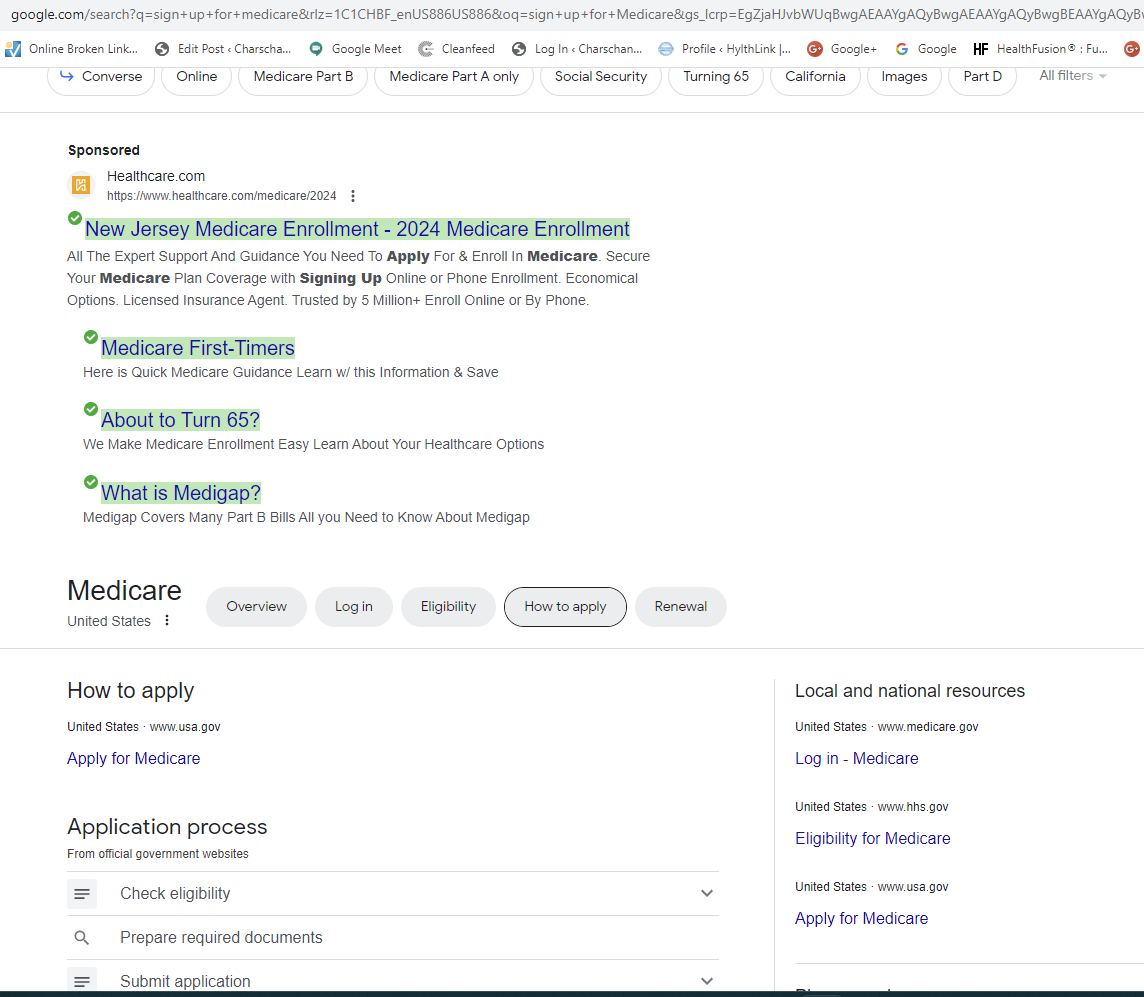Image resolution: width=1144 pixels, height=997 pixels.
Task: Click the search icon beside Prepare required documents
Action: click(82, 938)
